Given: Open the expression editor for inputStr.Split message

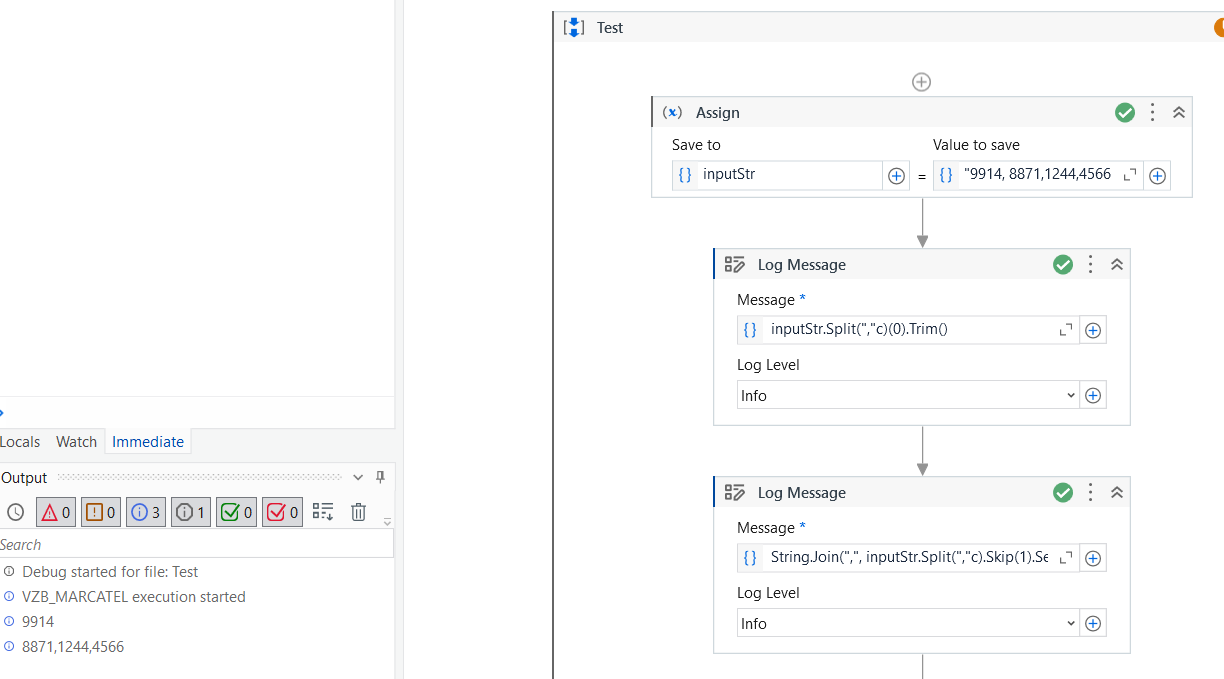Looking at the screenshot, I should [1065, 329].
